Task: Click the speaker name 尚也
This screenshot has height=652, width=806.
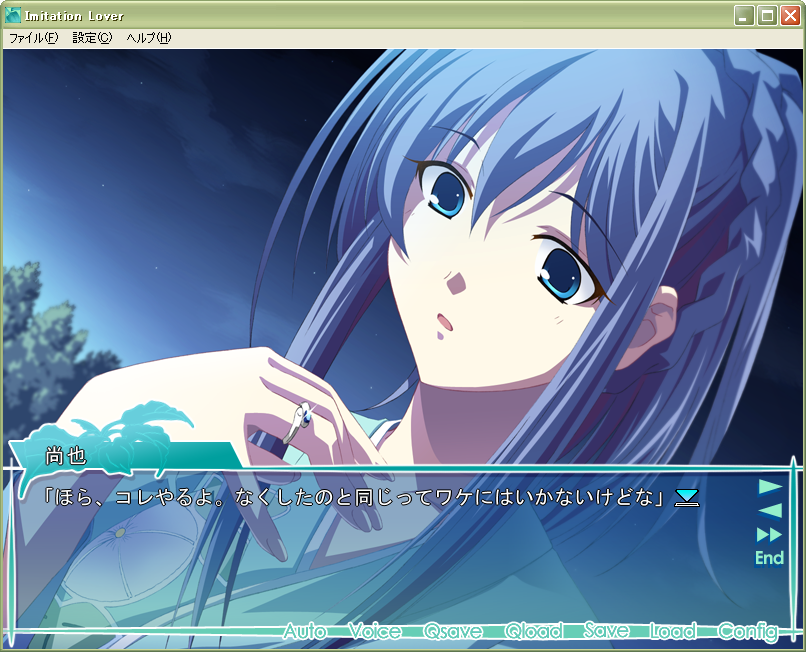Action: point(65,456)
